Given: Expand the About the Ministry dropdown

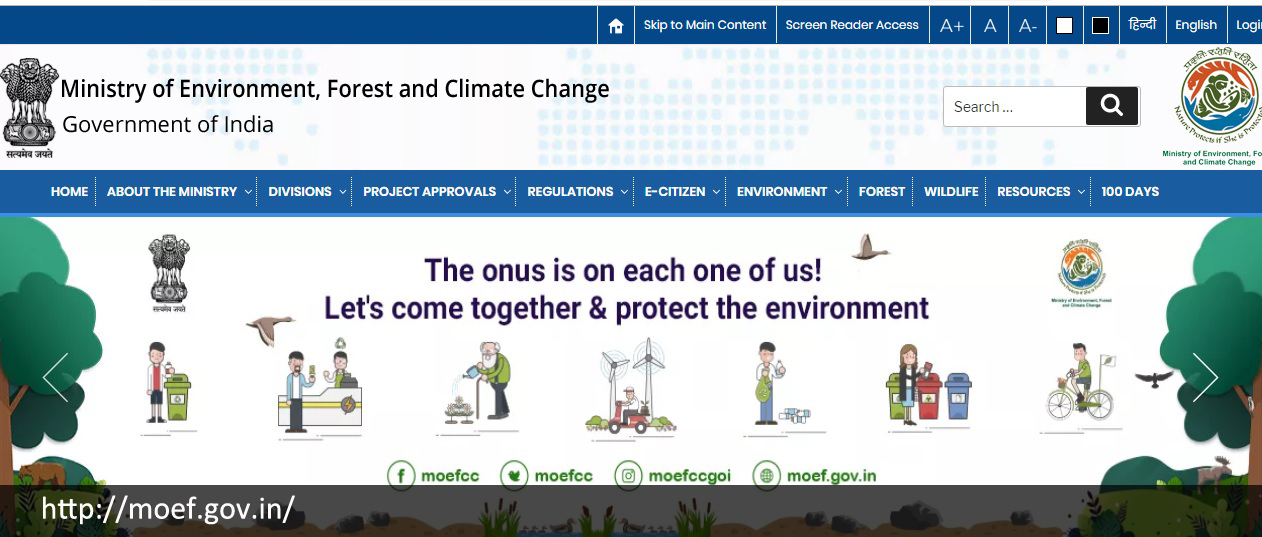Looking at the screenshot, I should 178,191.
